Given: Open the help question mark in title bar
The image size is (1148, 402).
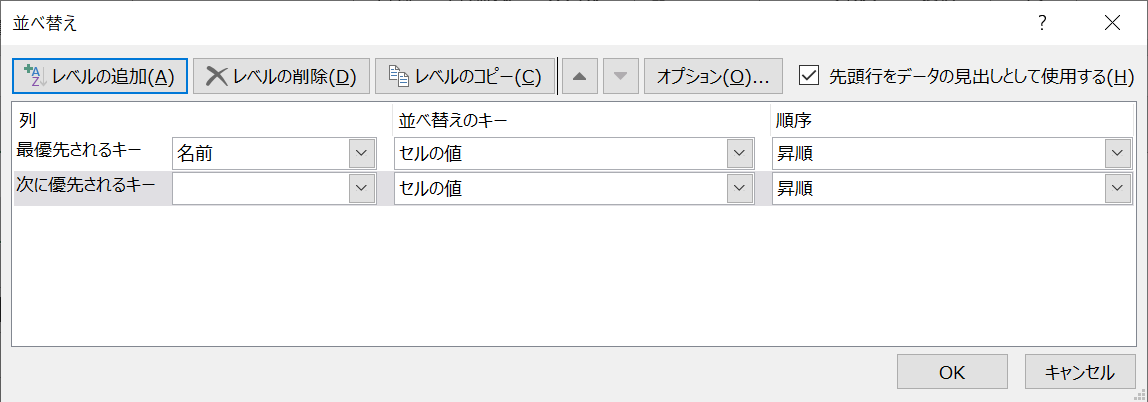Looking at the screenshot, I should (x=1042, y=23).
